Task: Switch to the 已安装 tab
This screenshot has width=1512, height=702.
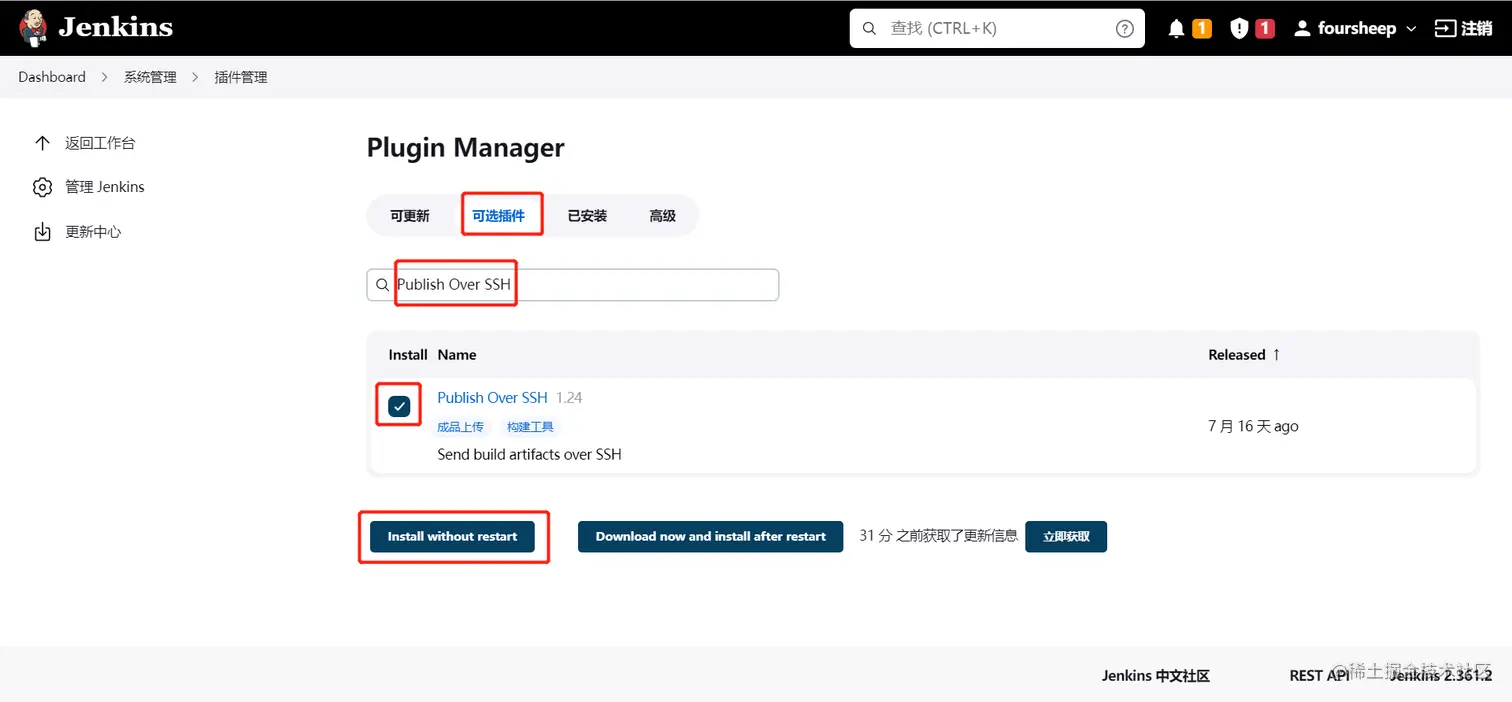Action: pyautogui.click(x=587, y=216)
